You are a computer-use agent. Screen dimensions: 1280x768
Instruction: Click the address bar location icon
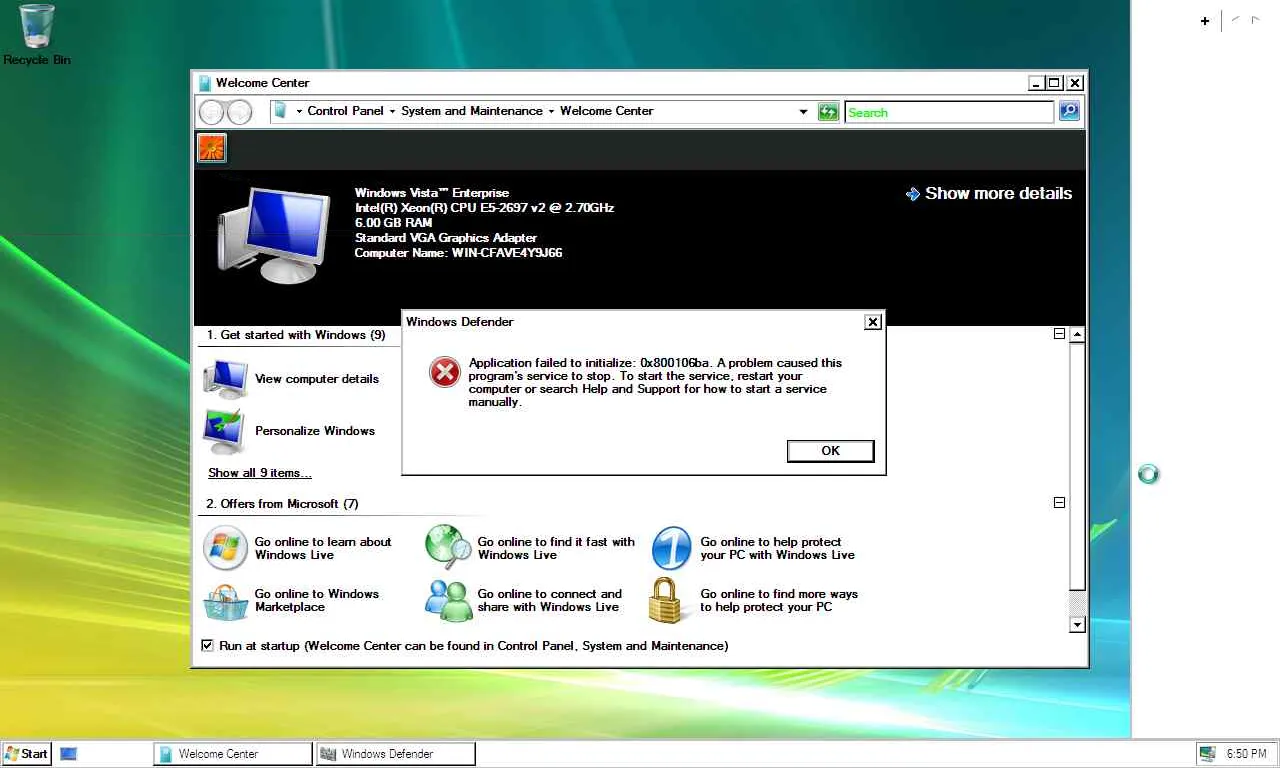click(x=280, y=111)
